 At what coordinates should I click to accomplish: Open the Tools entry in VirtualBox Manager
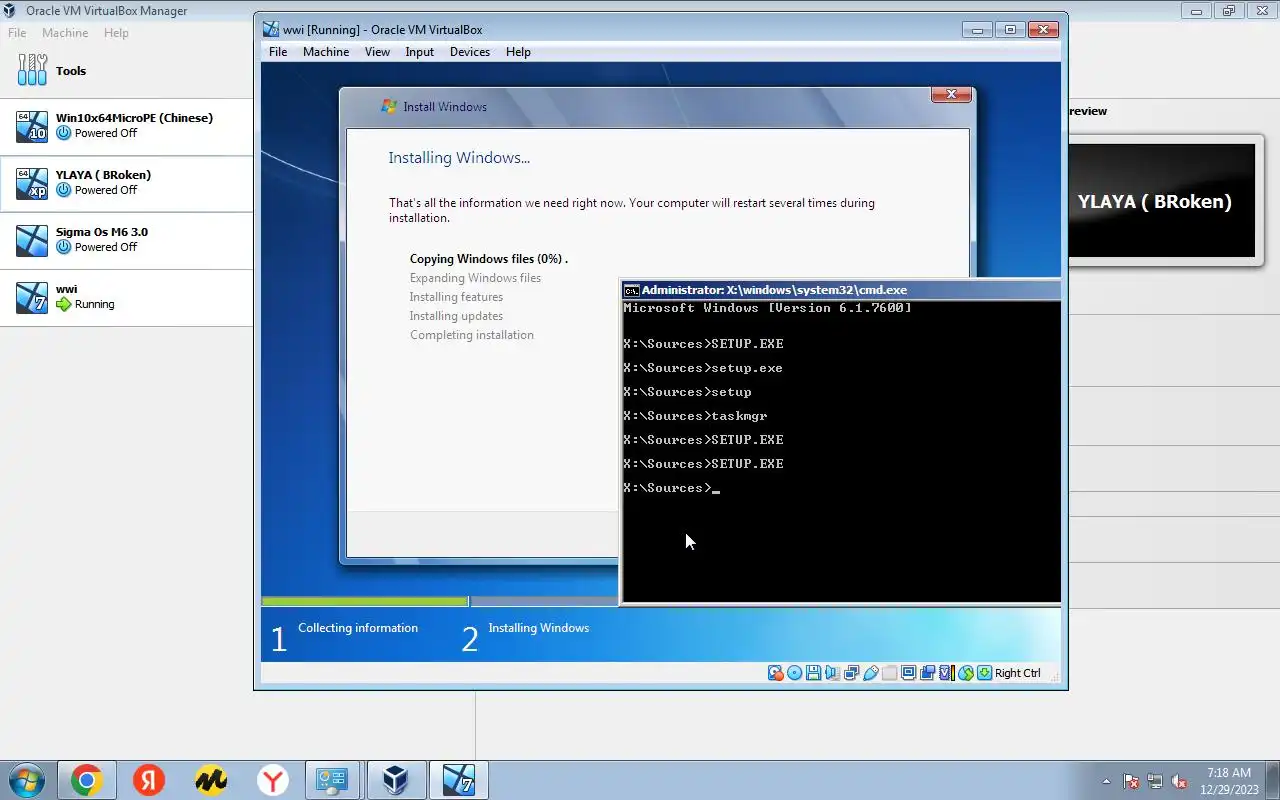pos(126,70)
